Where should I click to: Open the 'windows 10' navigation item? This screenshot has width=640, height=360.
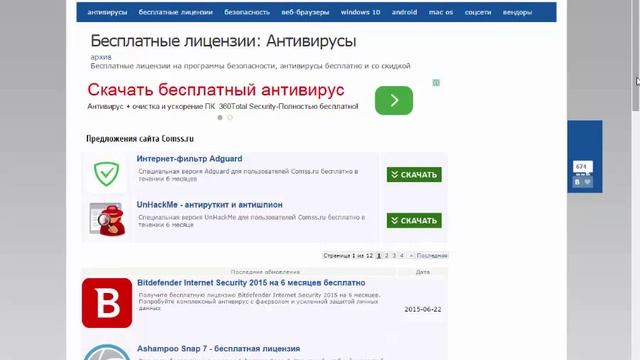click(x=360, y=12)
